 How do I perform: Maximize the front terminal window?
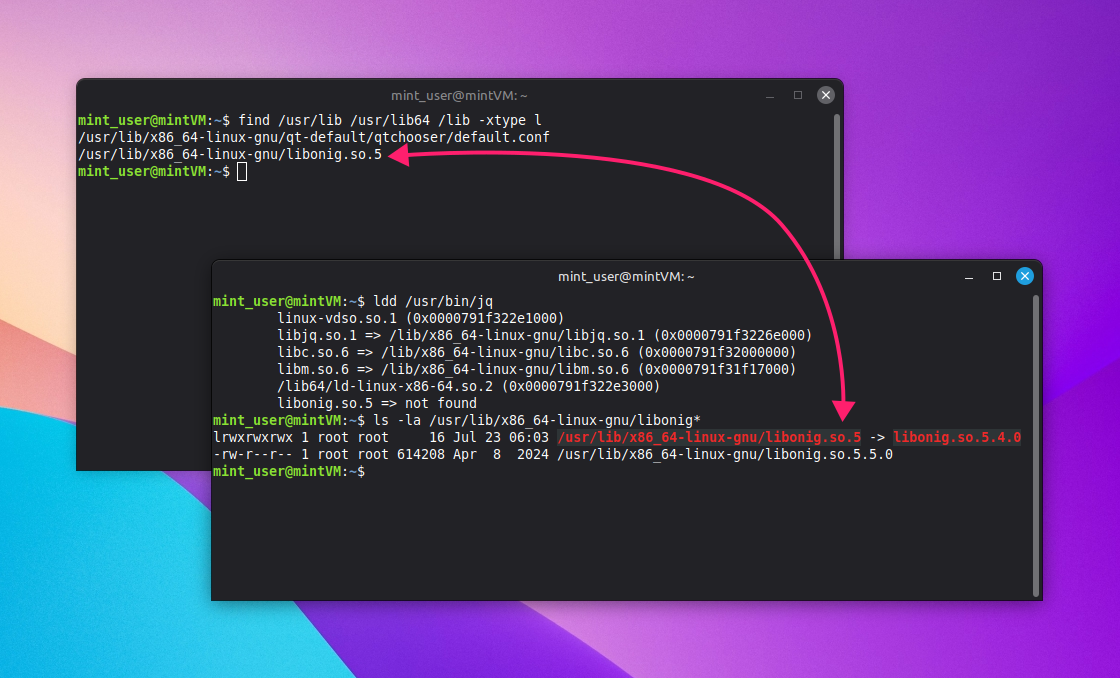(996, 276)
